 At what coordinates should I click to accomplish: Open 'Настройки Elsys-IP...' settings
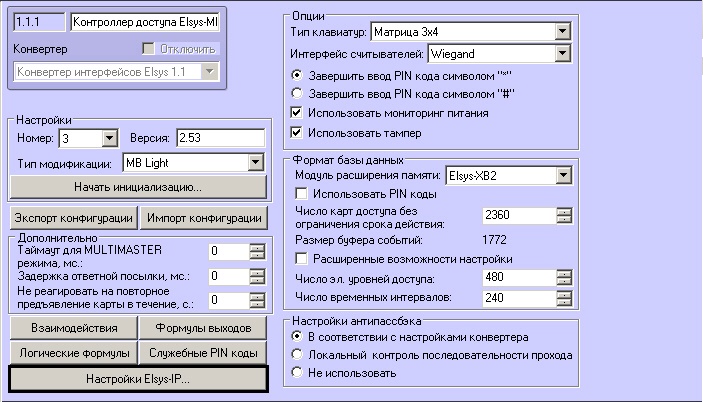coord(138,379)
